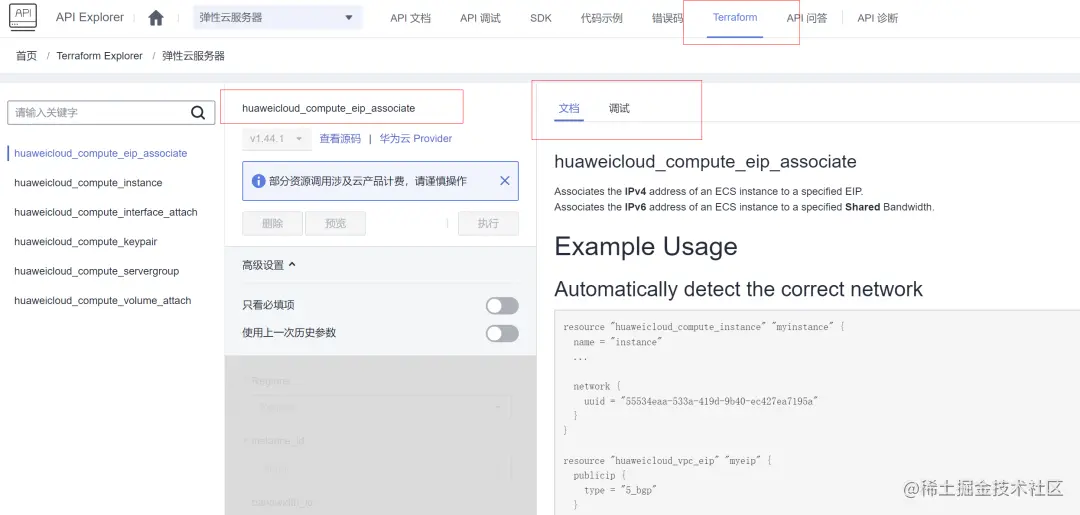The height and width of the screenshot is (515, 1080).
Task: Select the Terraform tab
Action: pyautogui.click(x=735, y=18)
